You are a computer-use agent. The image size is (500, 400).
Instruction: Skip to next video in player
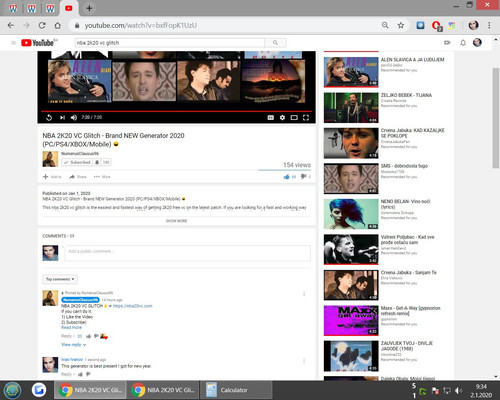coord(62,117)
